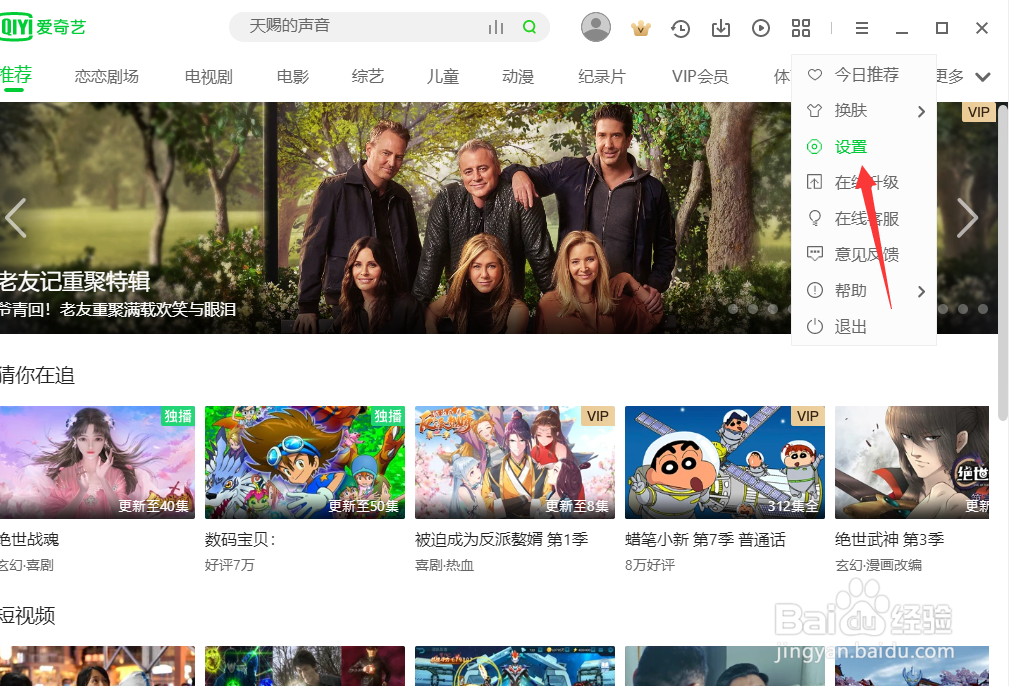Screen dimensions: 1009x686
Task: Switch to VIP会员 tab
Action: (x=700, y=77)
